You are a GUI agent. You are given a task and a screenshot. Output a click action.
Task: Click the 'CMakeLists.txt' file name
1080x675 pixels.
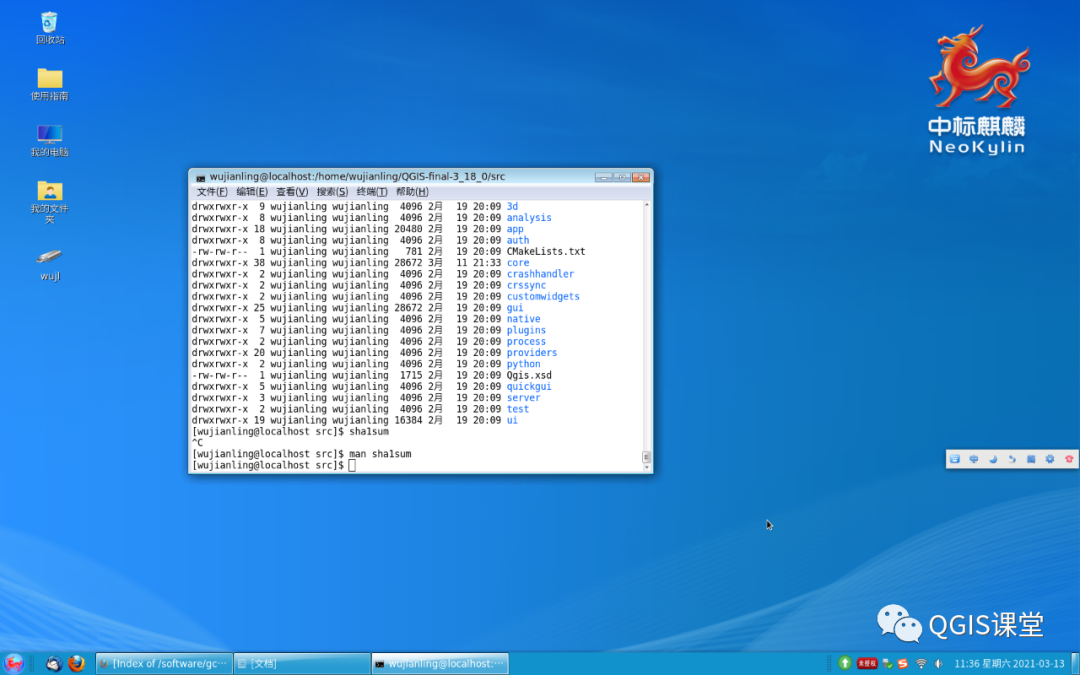[546, 251]
